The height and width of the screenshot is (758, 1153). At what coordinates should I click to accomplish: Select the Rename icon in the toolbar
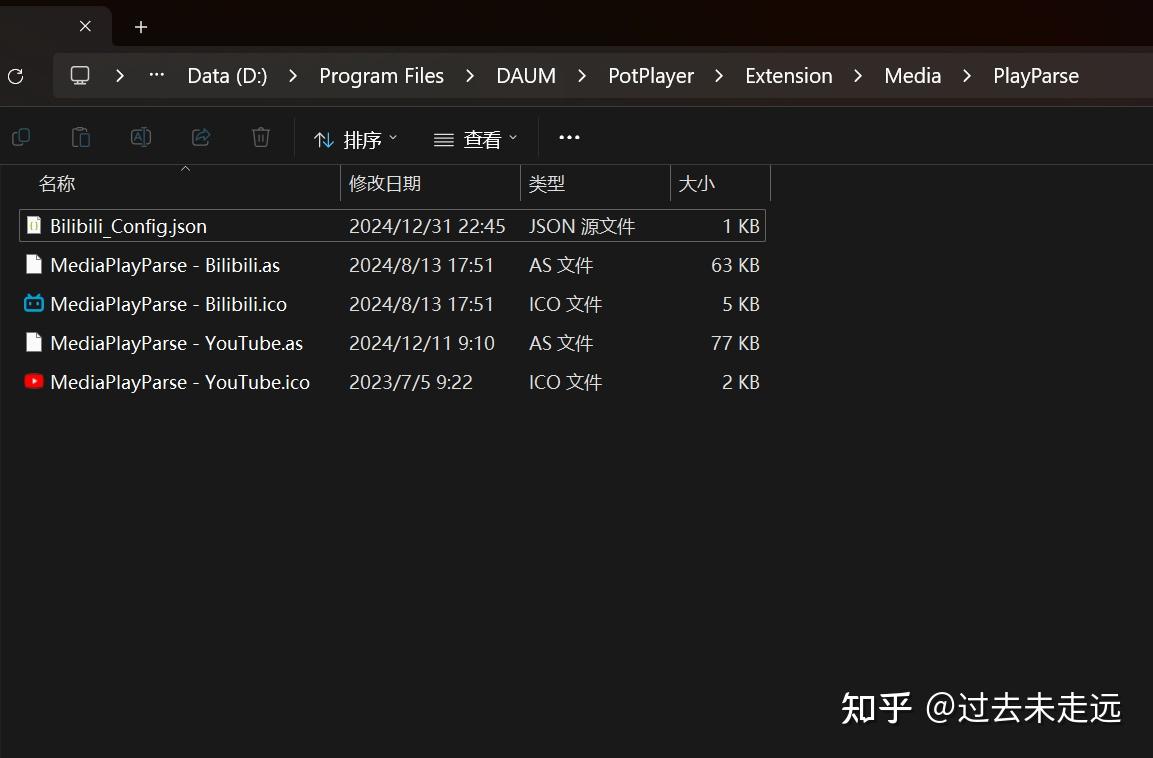coord(141,137)
